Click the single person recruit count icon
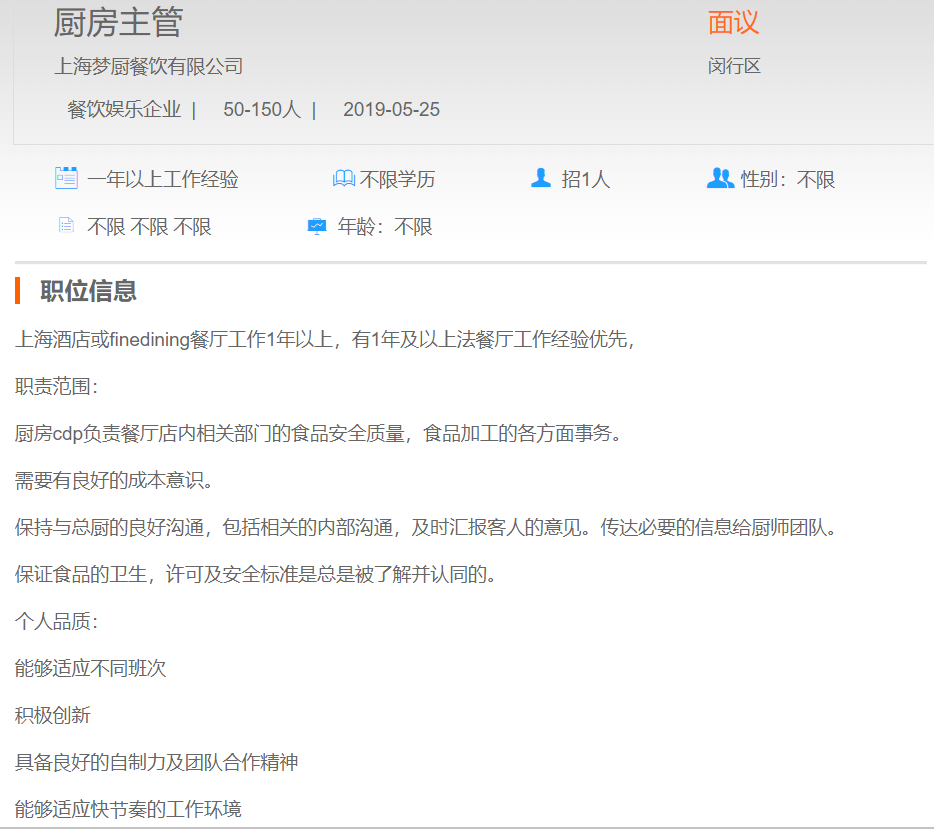Image resolution: width=934 pixels, height=830 pixels. pos(541,179)
